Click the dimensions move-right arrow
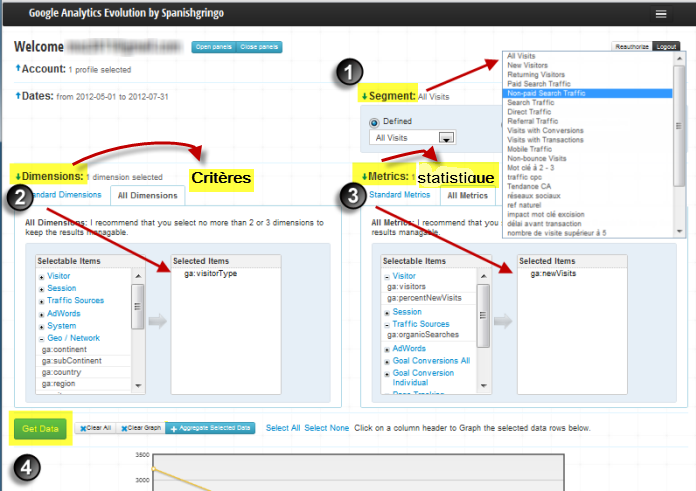The width and height of the screenshot is (696, 491). click(x=158, y=321)
